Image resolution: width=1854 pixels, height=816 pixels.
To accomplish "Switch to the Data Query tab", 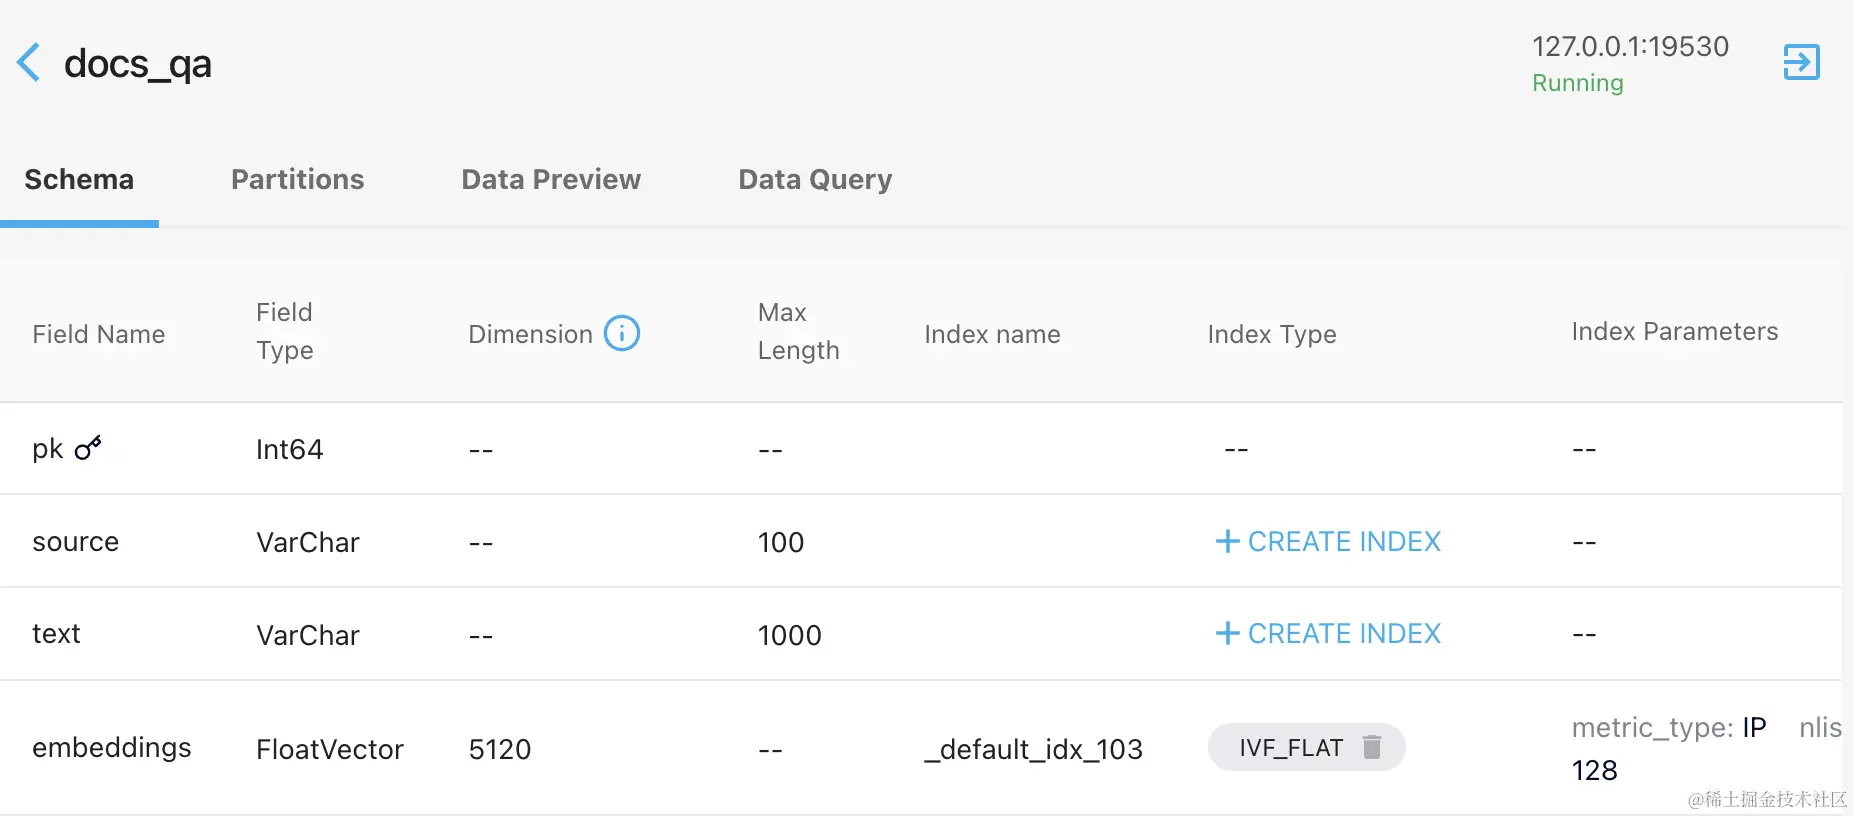I will (x=815, y=180).
